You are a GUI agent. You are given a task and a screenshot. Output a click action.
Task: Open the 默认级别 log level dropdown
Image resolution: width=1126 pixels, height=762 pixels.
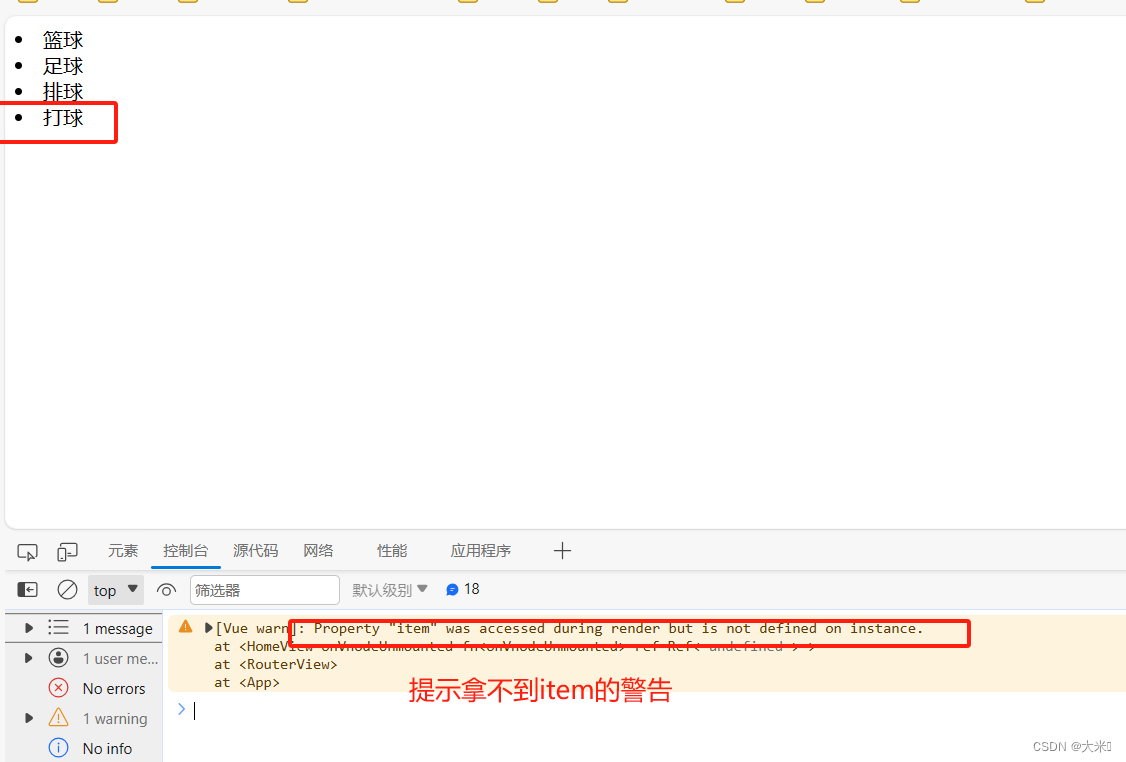388,589
